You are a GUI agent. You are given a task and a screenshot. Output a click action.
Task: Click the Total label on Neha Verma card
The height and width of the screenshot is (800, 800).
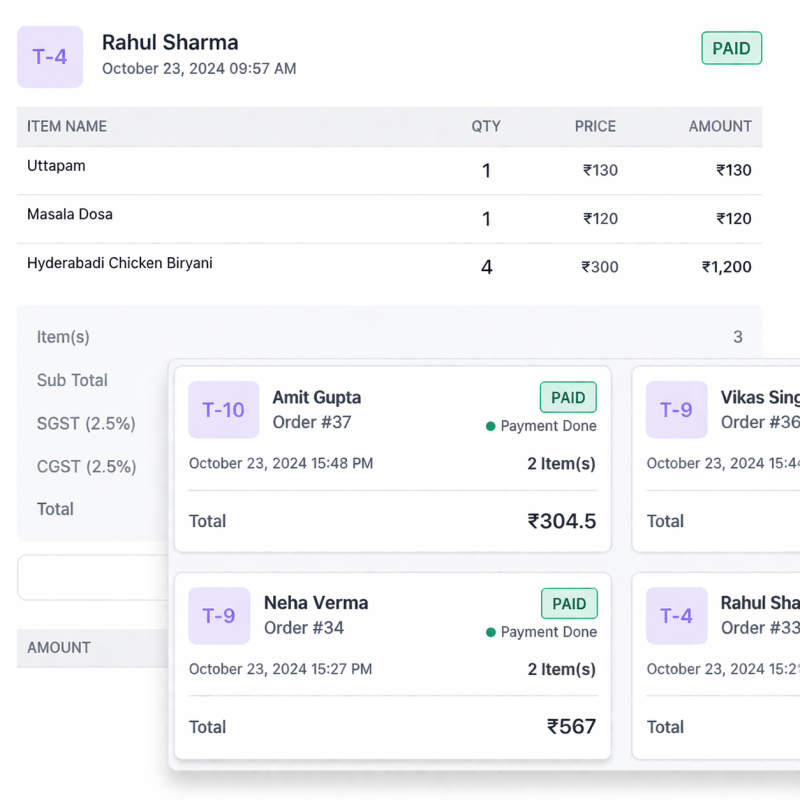[207, 727]
